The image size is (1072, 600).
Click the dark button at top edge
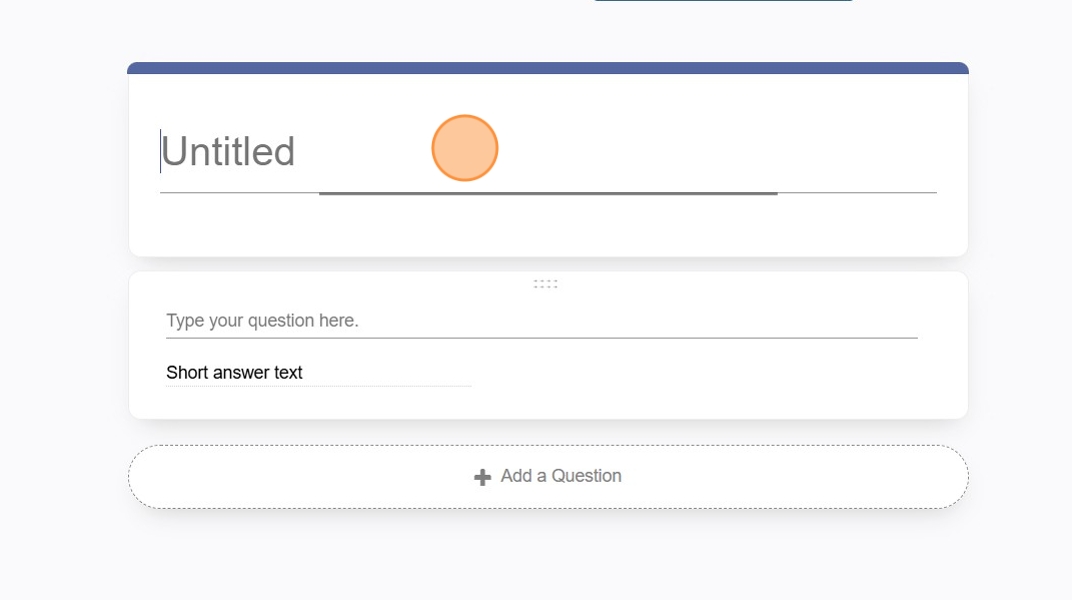pos(723,1)
